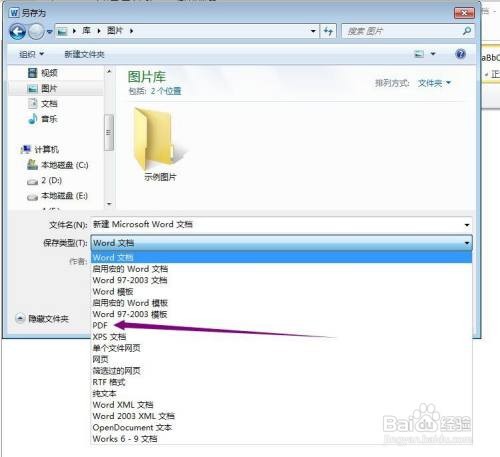Click the save type combo box
Image resolution: width=500 pixels, height=457 pixels.
pos(281,243)
